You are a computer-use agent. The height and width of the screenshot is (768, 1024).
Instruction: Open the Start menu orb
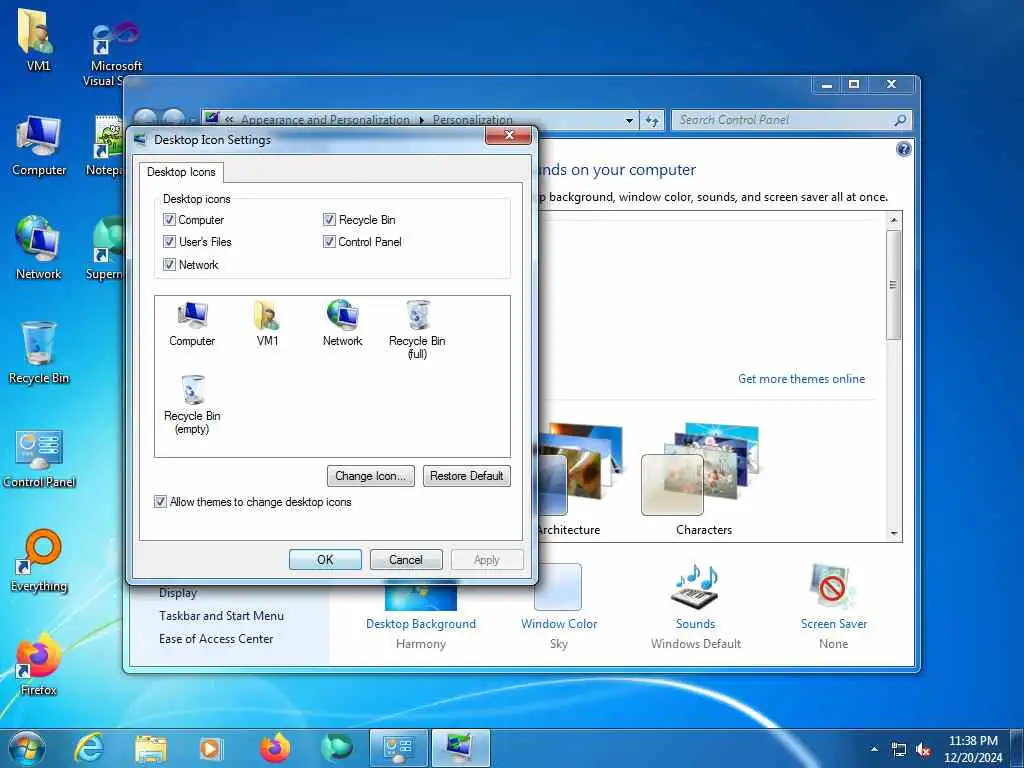click(x=27, y=748)
